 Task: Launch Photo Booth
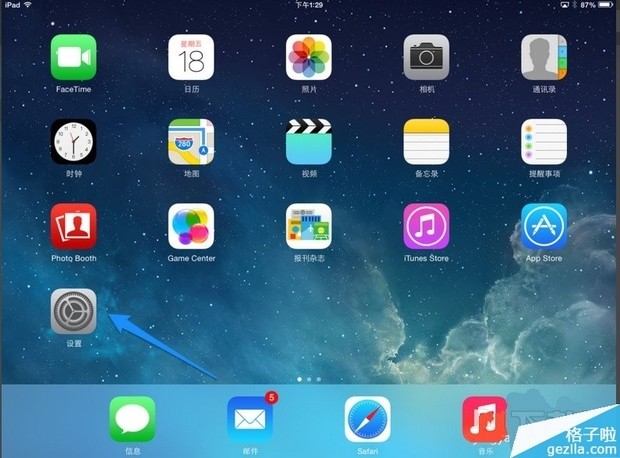point(74,226)
